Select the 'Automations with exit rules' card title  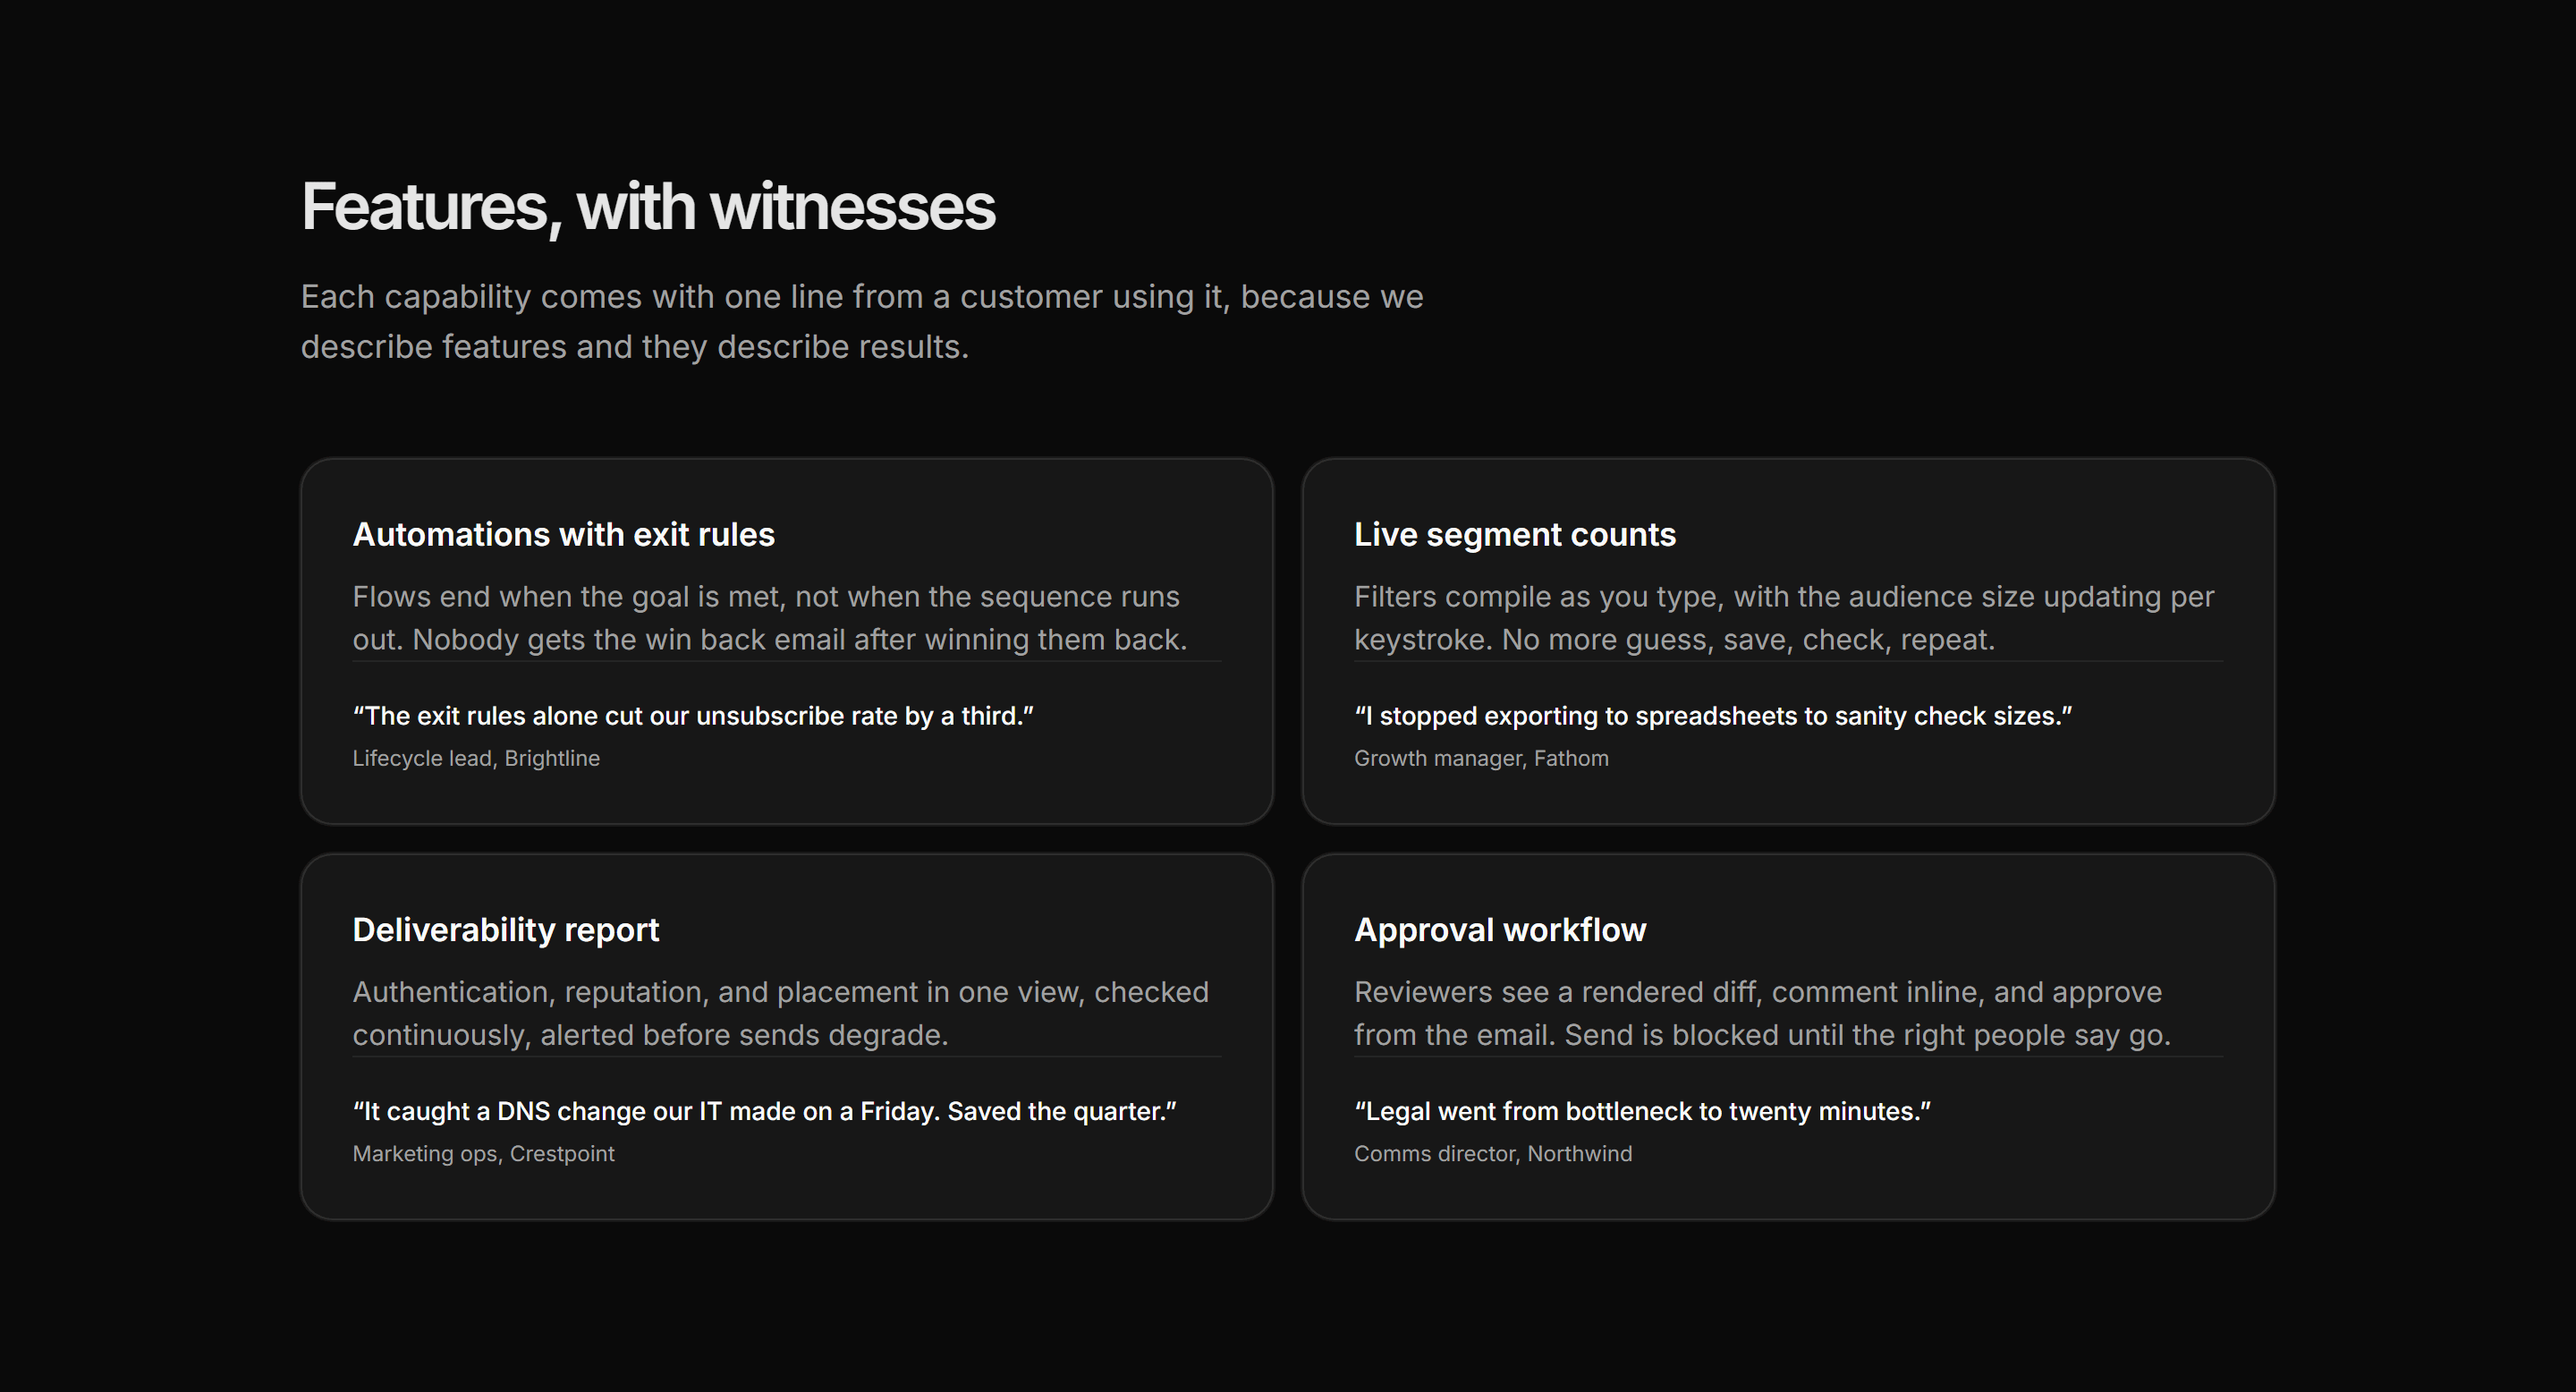(564, 534)
